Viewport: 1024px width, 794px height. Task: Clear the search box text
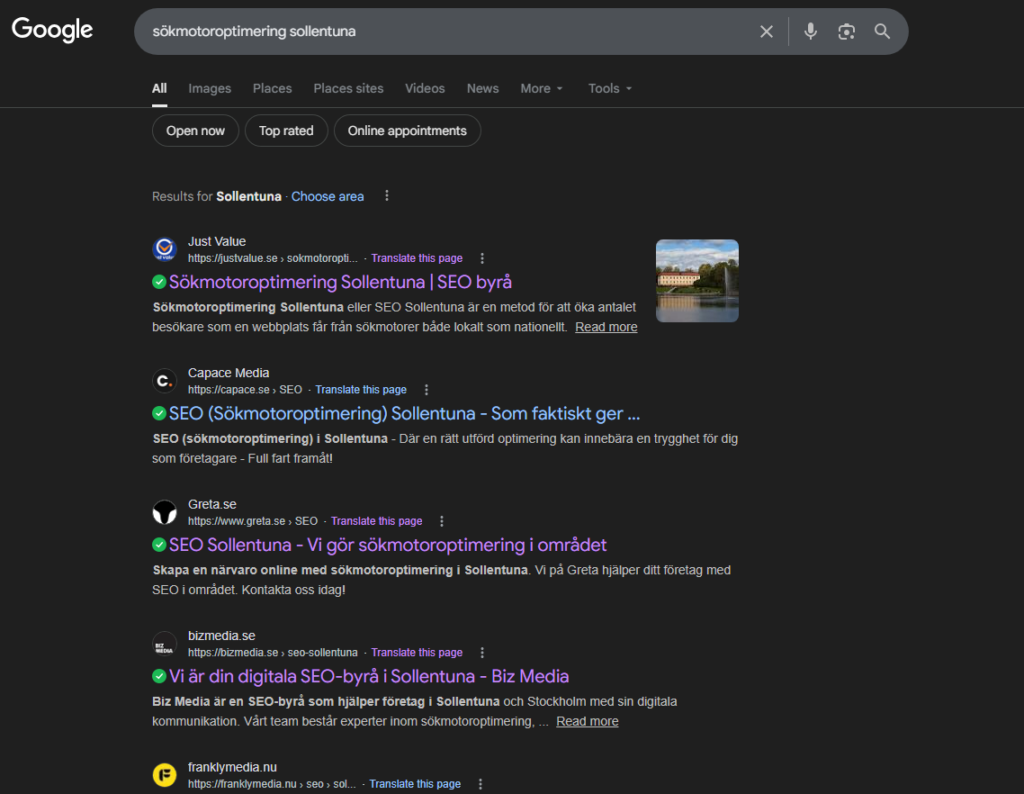click(766, 32)
